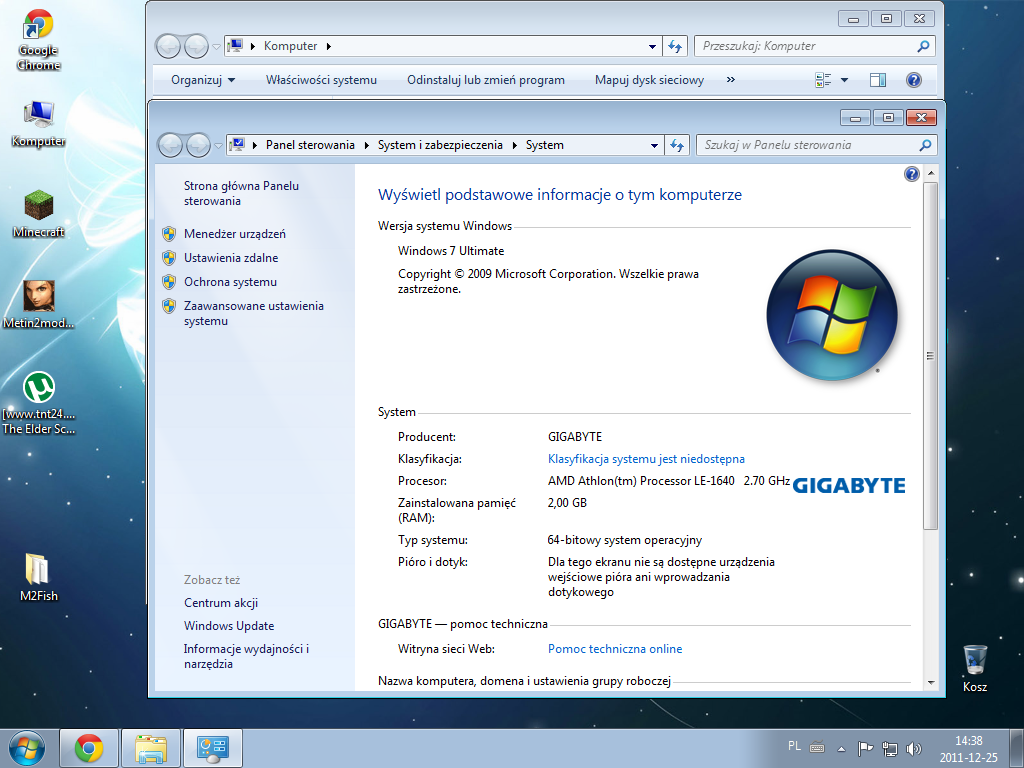This screenshot has height=768, width=1024.
Task: Open view options dropdown arrow in Komputer window
Action: point(844,80)
